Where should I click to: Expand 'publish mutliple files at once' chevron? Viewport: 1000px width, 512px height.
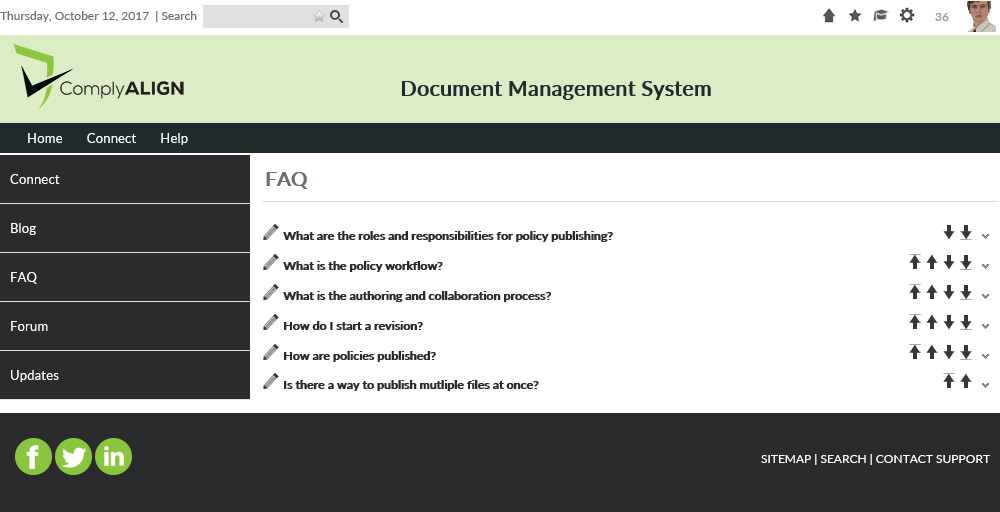tap(985, 385)
